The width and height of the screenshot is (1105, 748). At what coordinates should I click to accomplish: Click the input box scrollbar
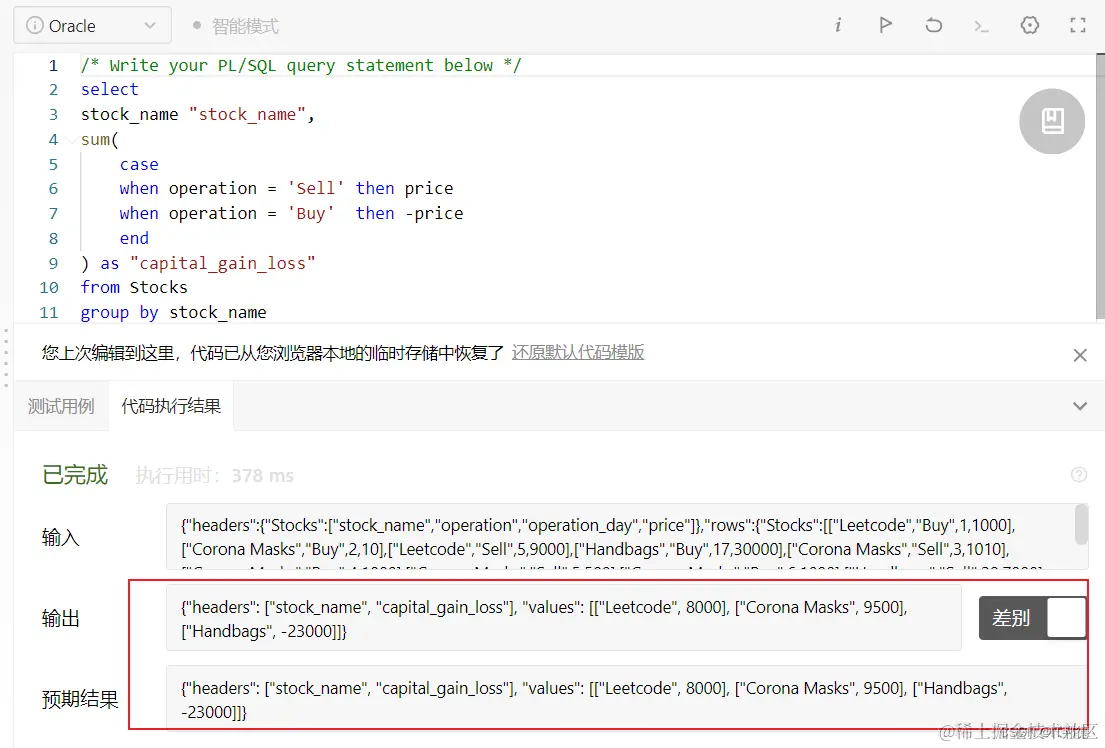pos(1081,525)
